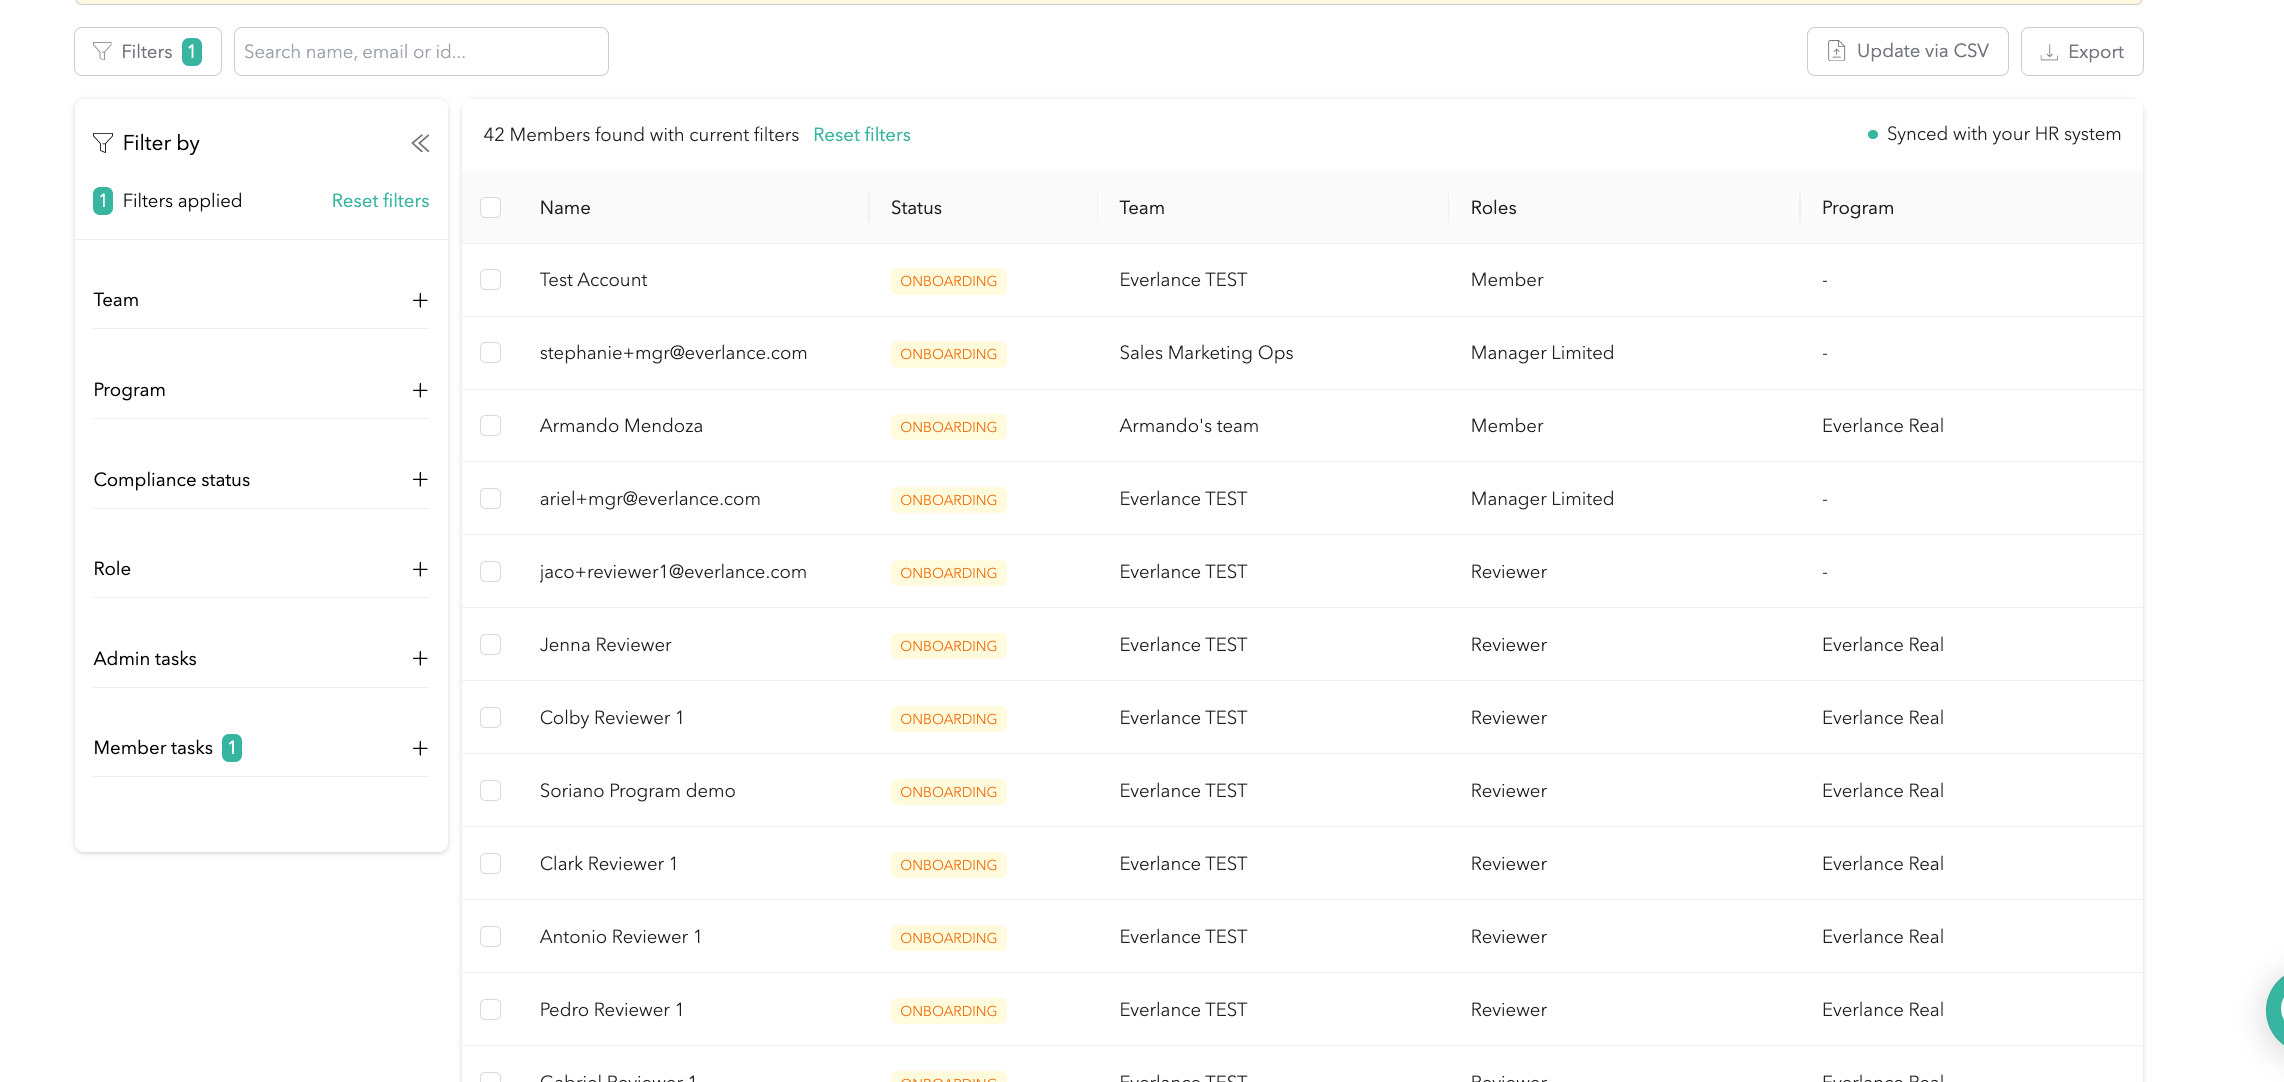Viewport: 2284px width, 1082px height.
Task: Expand the Compliance status filter
Action: pyautogui.click(x=420, y=480)
